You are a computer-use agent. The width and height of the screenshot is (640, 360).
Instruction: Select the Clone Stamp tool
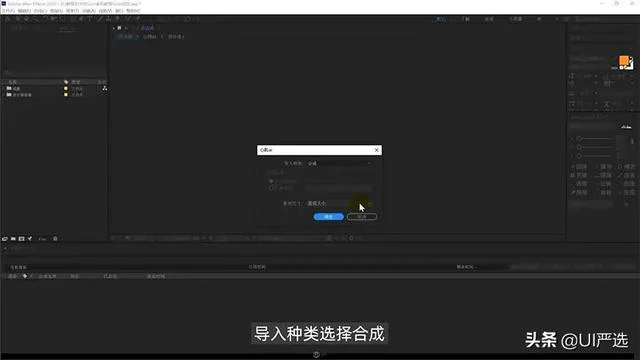[x=109, y=19]
